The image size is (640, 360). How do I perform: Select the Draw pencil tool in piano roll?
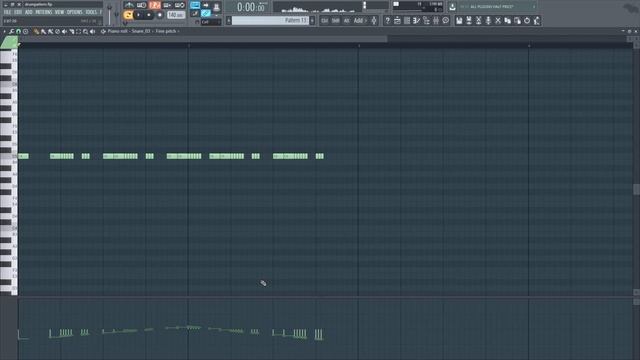point(36,31)
